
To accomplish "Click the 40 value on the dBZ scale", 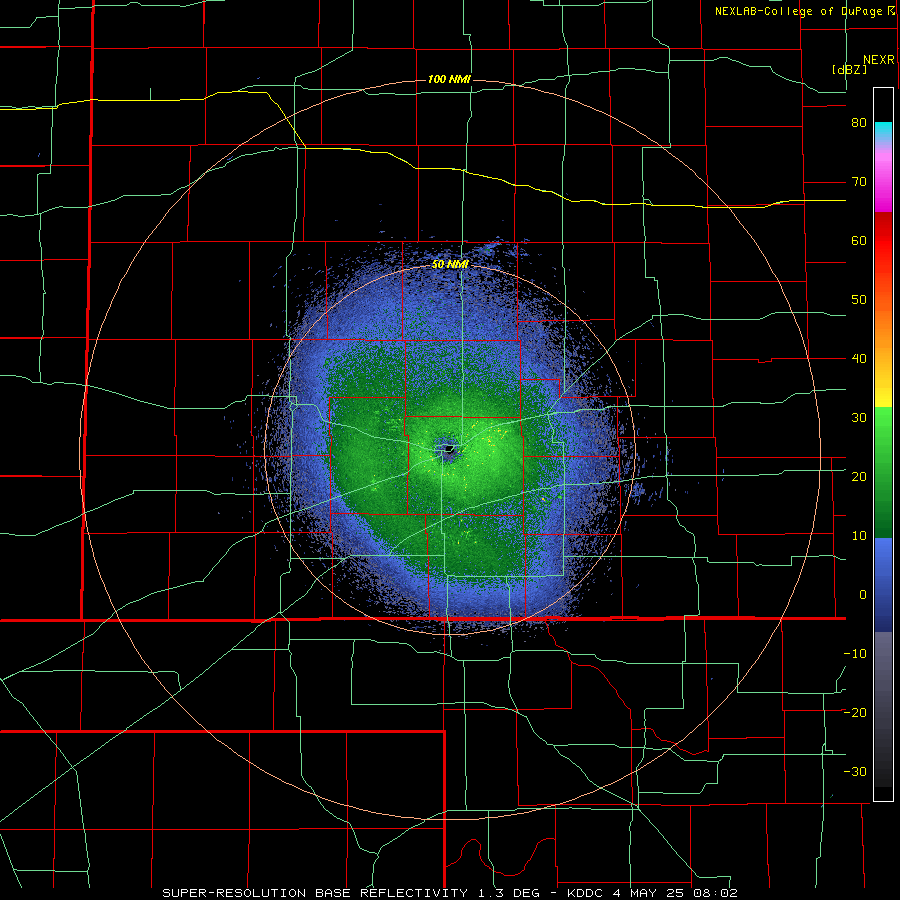I will [x=859, y=359].
